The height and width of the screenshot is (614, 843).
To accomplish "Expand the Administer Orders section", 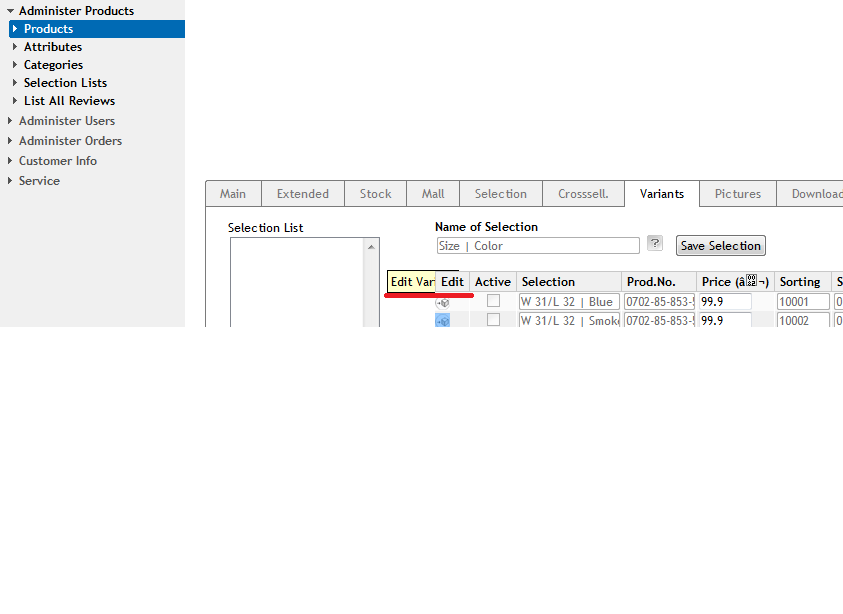I will tap(70, 141).
